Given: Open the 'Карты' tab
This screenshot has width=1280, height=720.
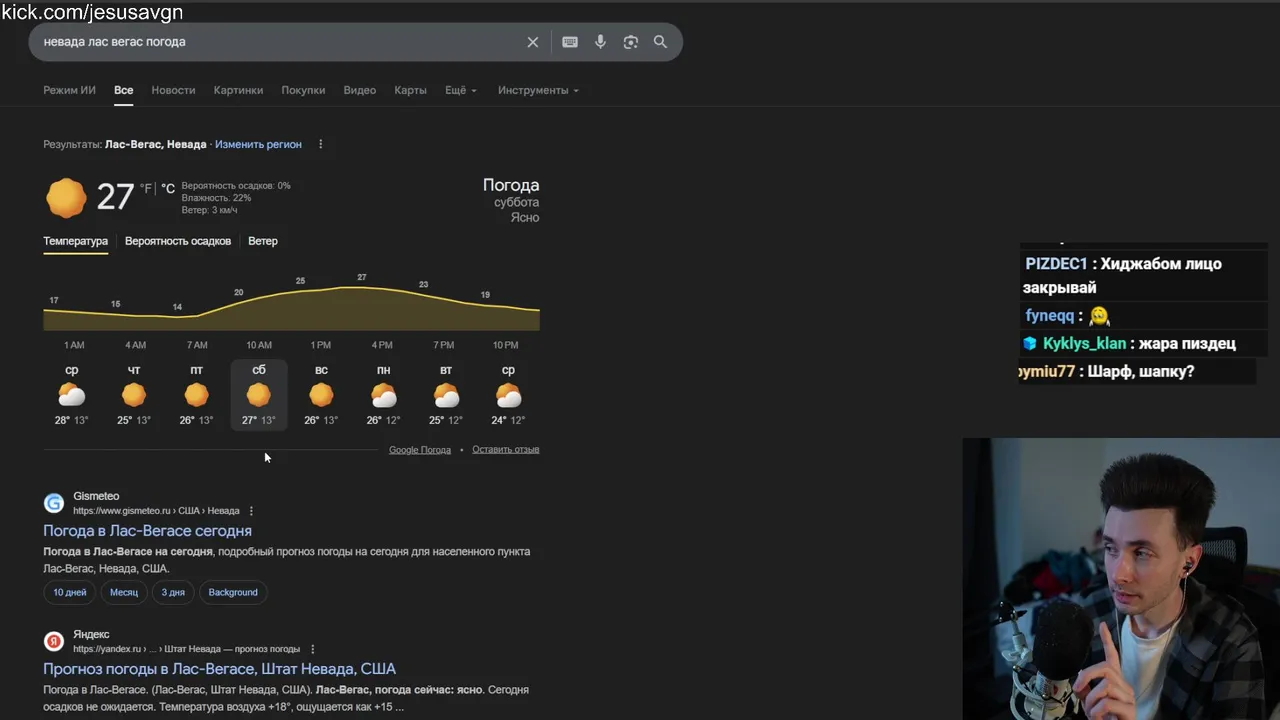Looking at the screenshot, I should coord(410,90).
